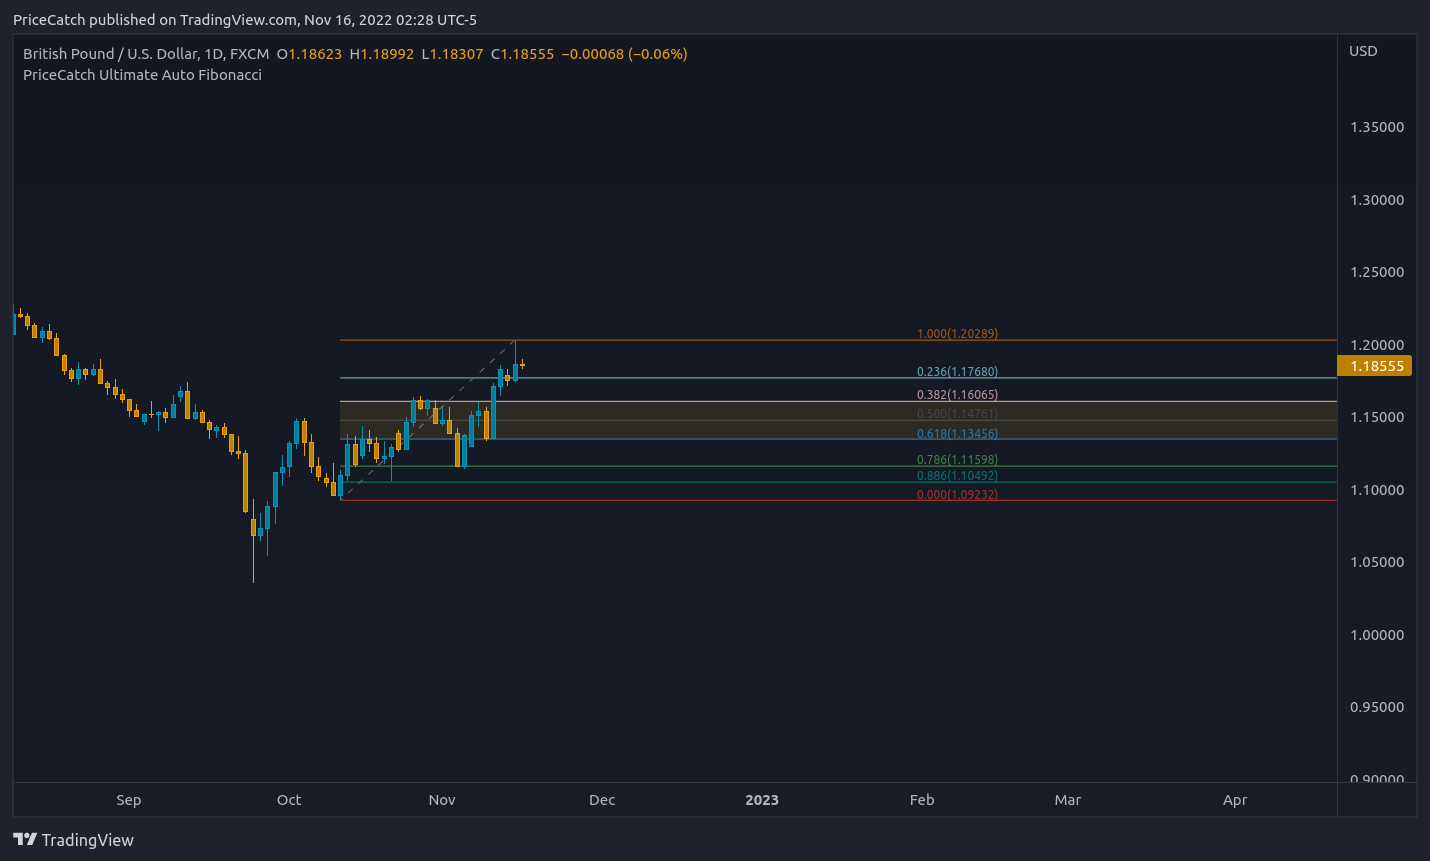Click the open value O1.18623

coord(310,54)
